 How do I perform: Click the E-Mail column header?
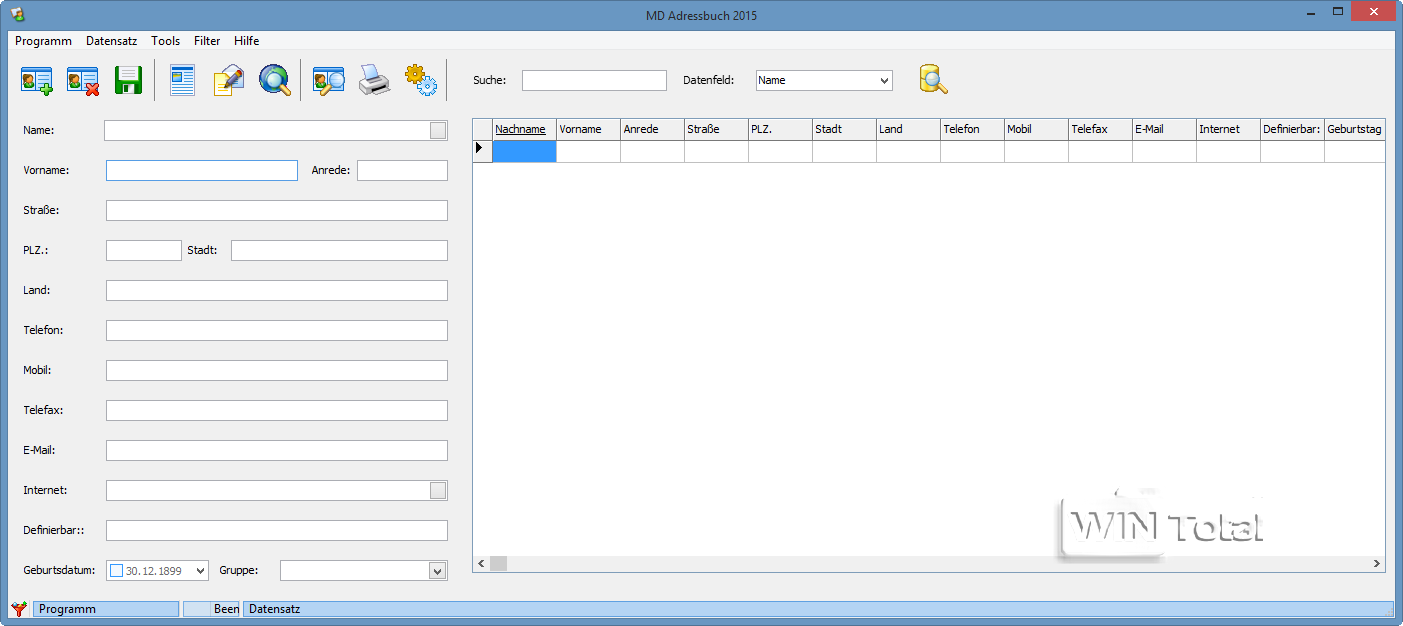[1165, 129]
